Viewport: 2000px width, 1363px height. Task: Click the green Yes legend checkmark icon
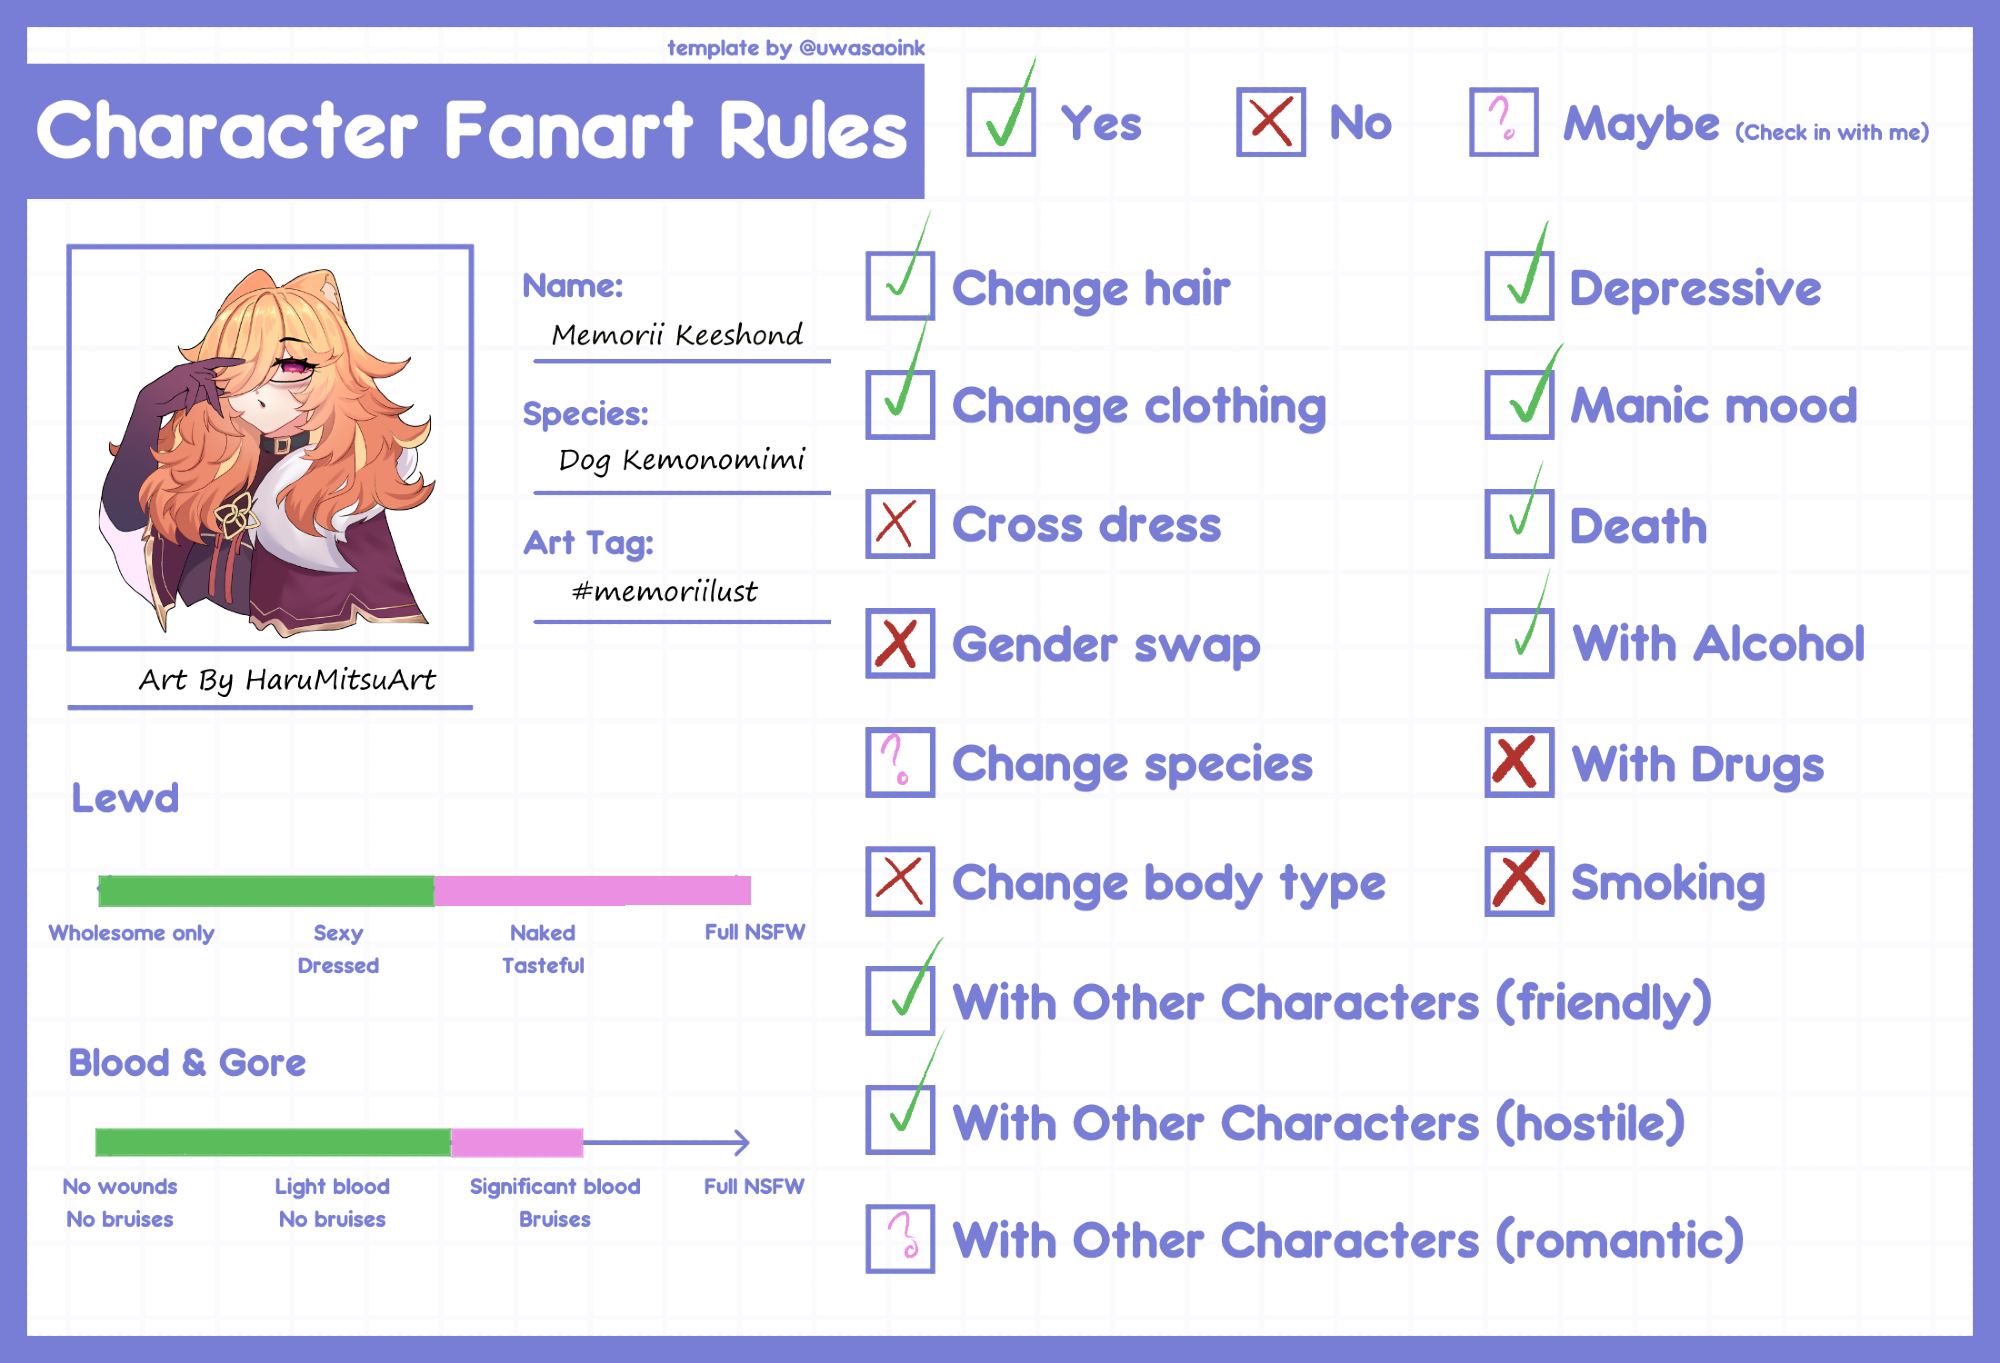coord(1001,122)
